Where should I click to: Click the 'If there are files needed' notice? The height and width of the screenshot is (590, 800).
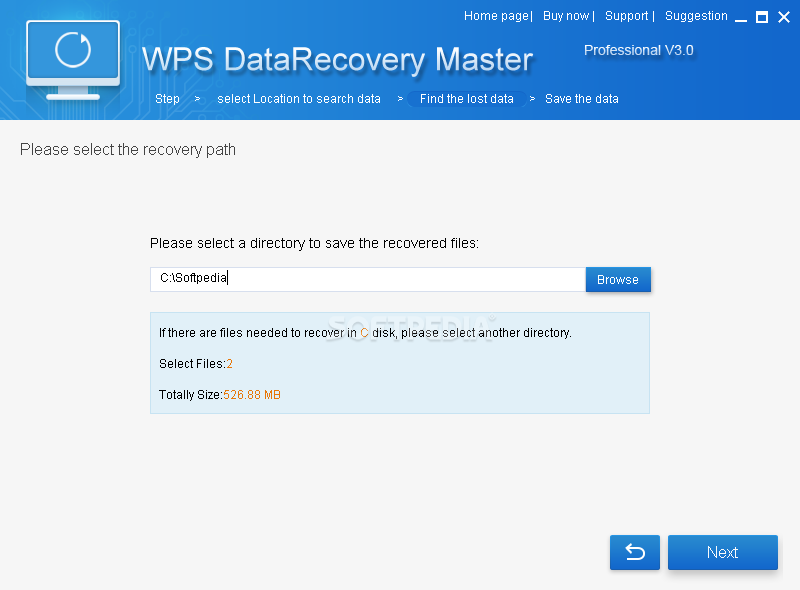pos(365,333)
